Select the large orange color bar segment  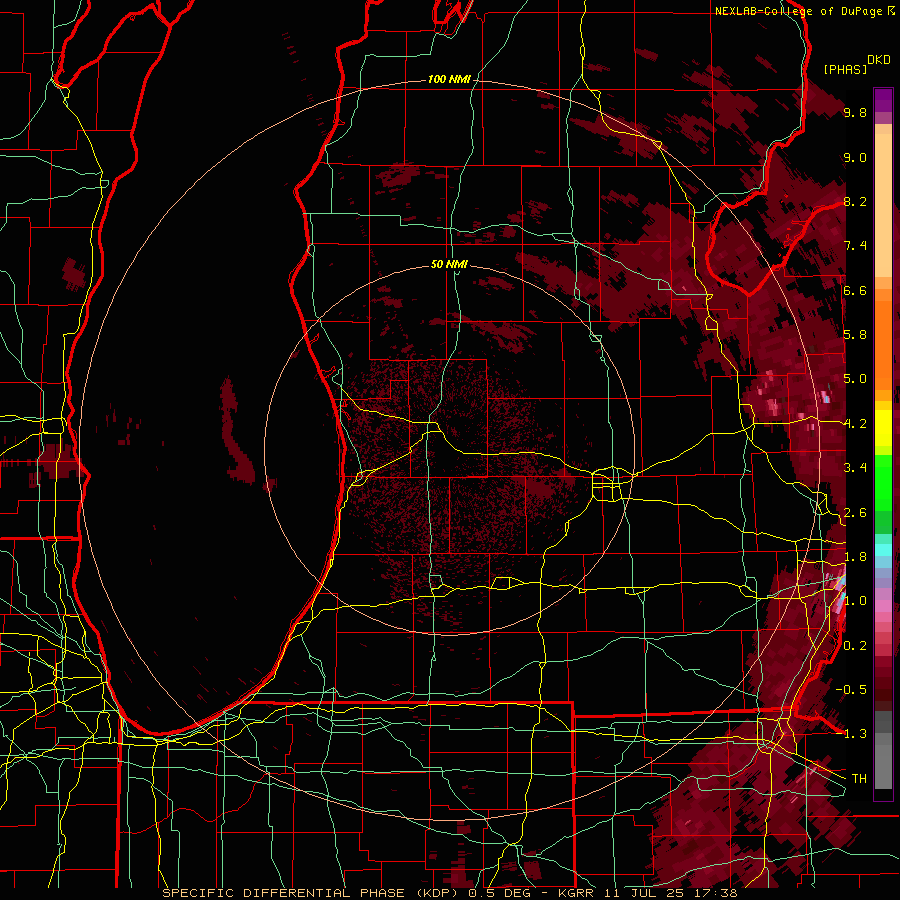[x=883, y=345]
